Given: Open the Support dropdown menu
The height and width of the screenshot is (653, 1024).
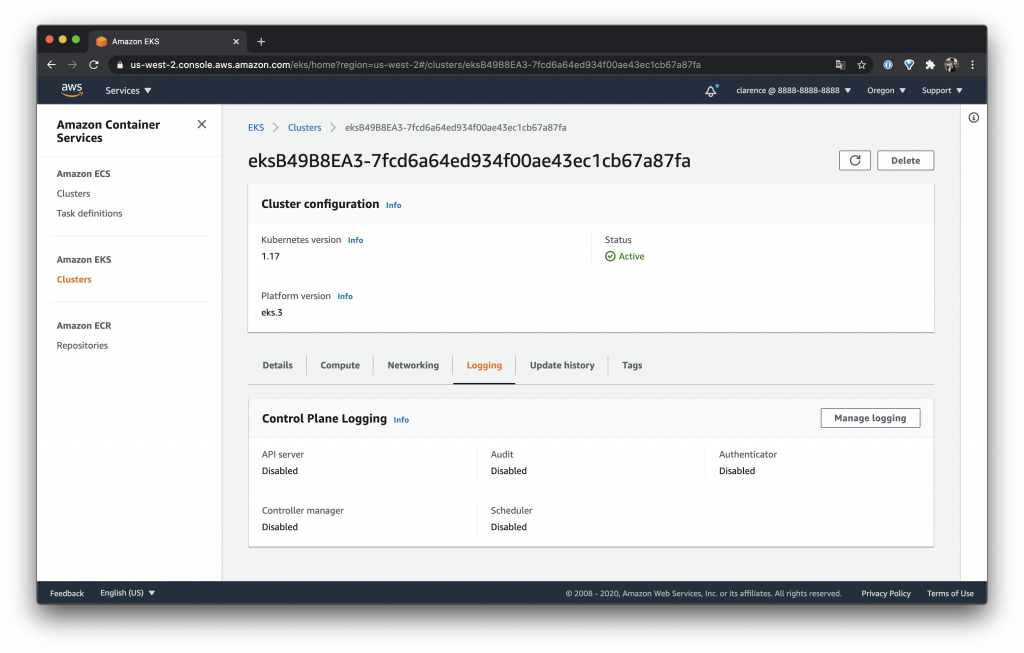Looking at the screenshot, I should pos(942,91).
